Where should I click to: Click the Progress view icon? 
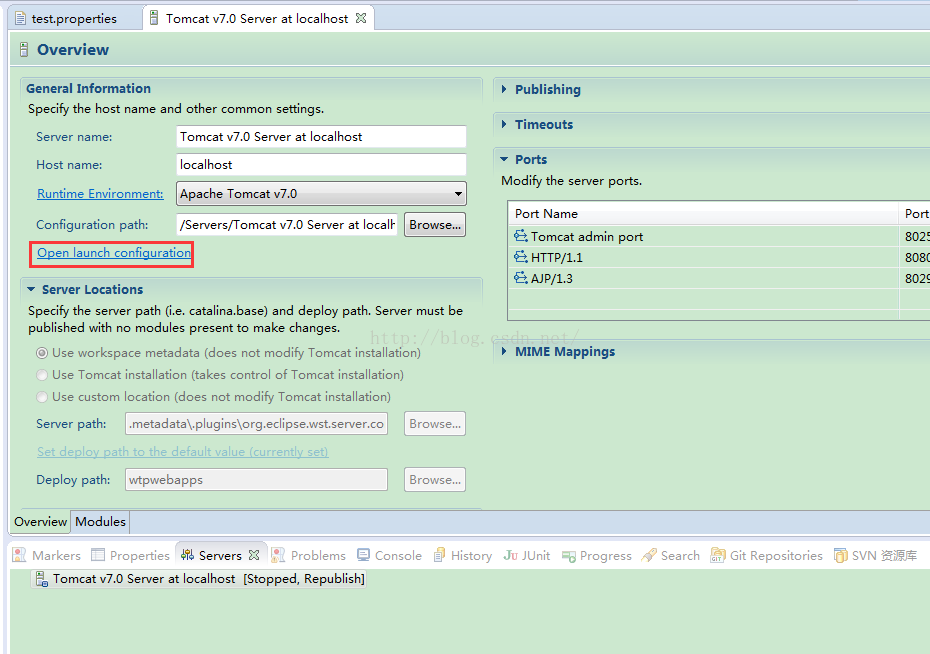[569, 556]
